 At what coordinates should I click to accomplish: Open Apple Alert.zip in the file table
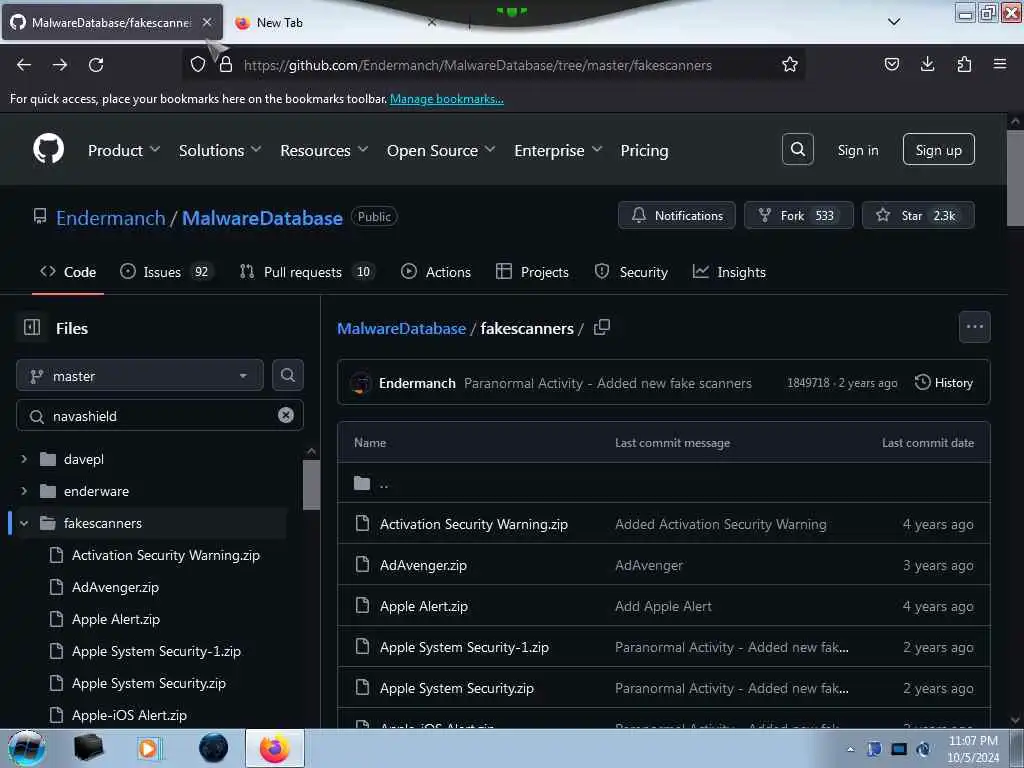[x=424, y=606]
